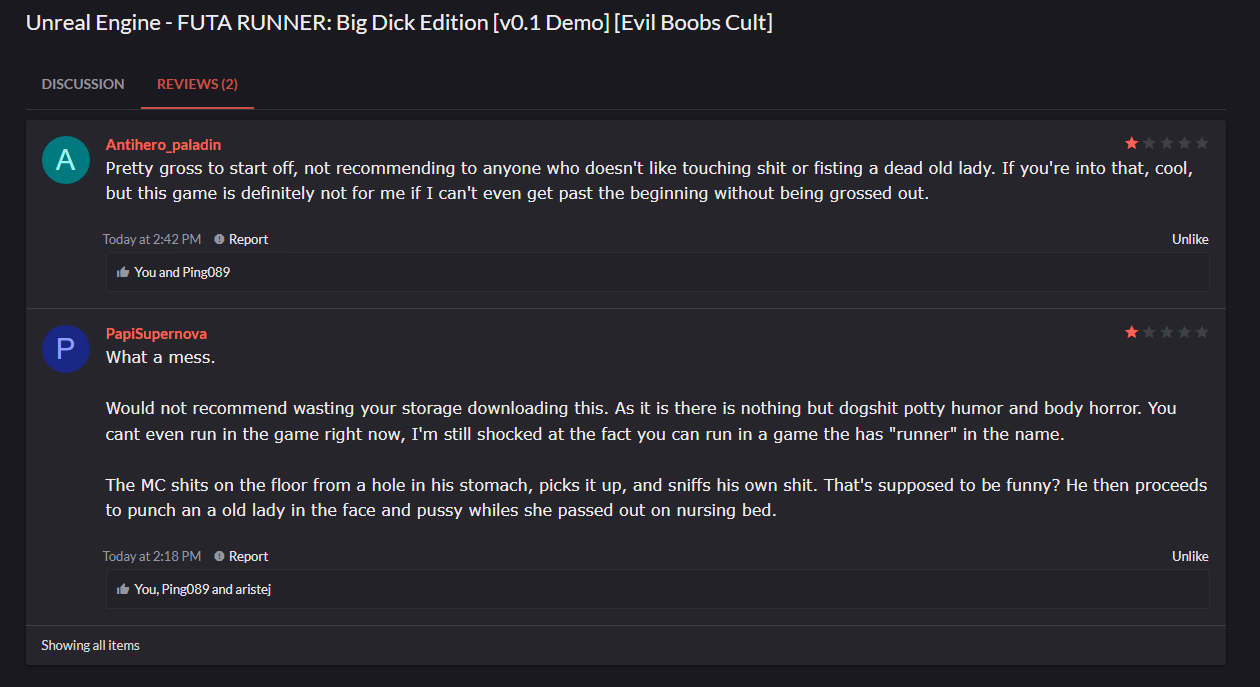Viewport: 1260px width, 687px height.
Task: Open Antihero_paladin's teal avatar icon
Action: (x=66, y=159)
